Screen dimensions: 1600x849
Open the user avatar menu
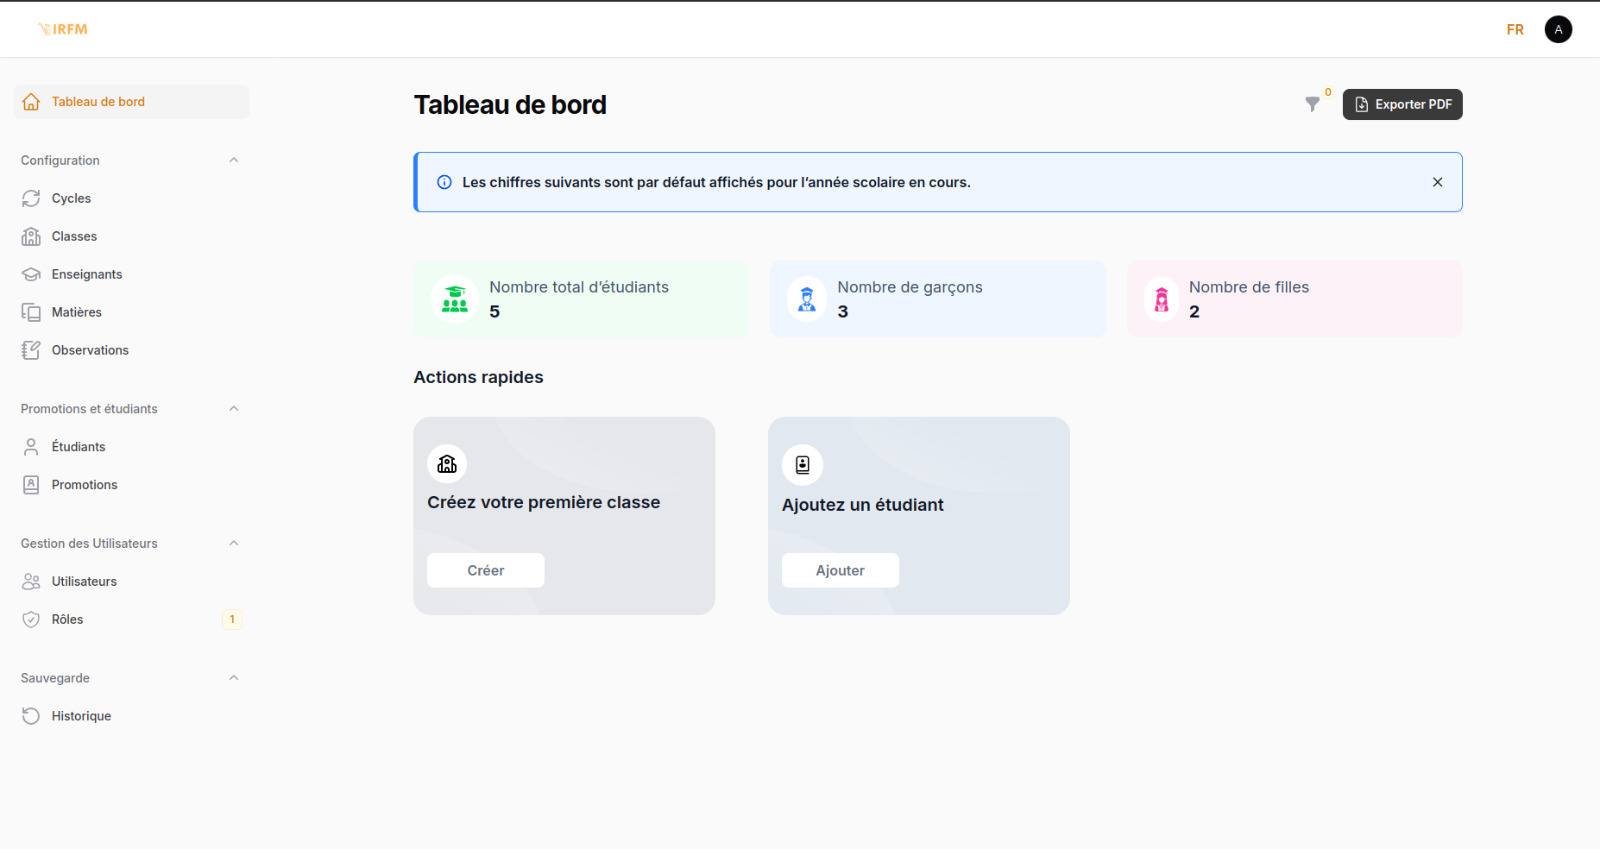(x=1558, y=29)
